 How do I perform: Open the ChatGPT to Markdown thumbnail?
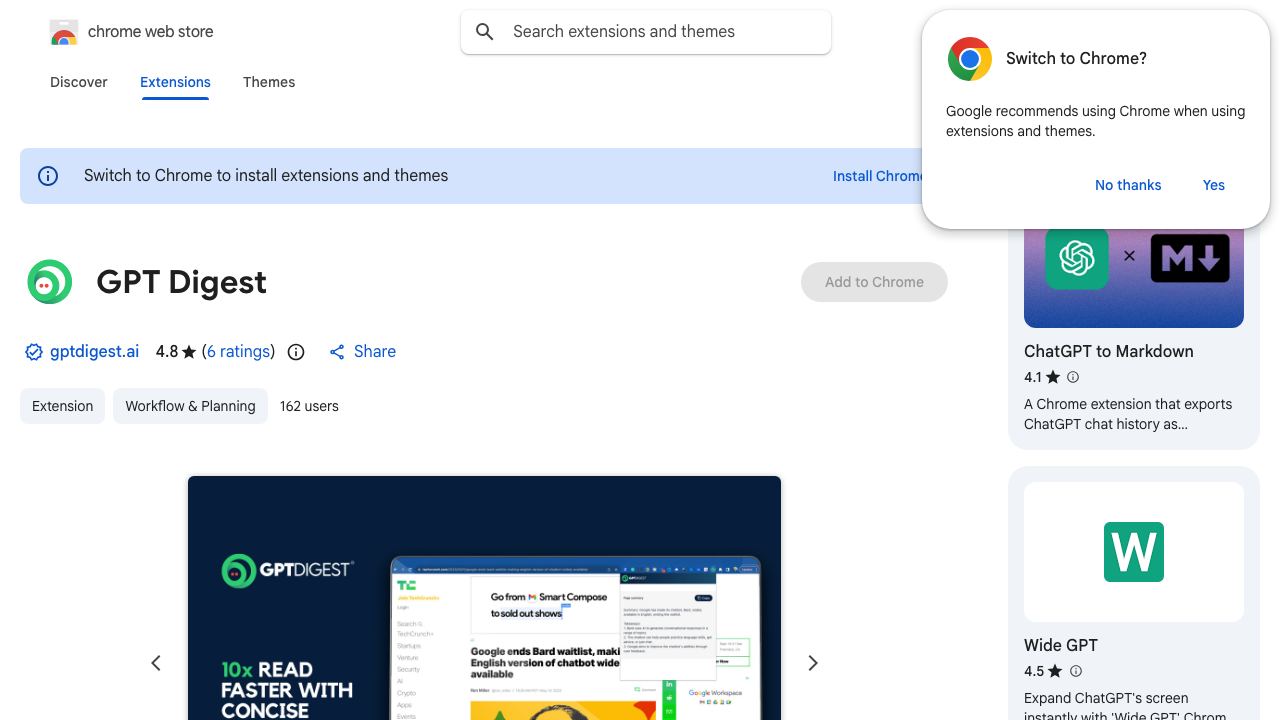(1134, 277)
